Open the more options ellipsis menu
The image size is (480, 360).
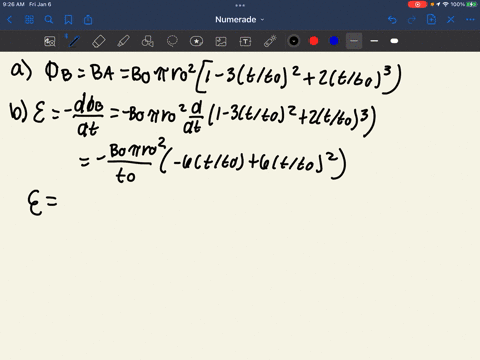(470, 20)
